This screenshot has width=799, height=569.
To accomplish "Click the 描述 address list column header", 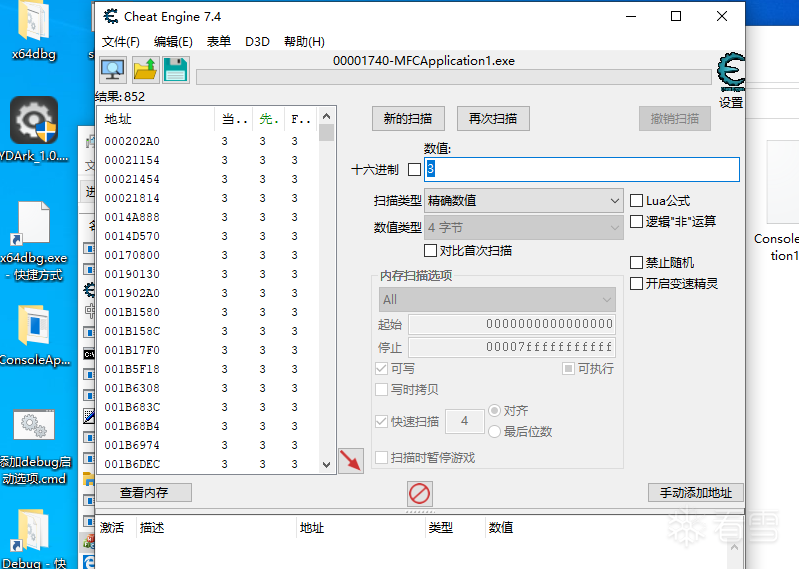I will (x=217, y=528).
